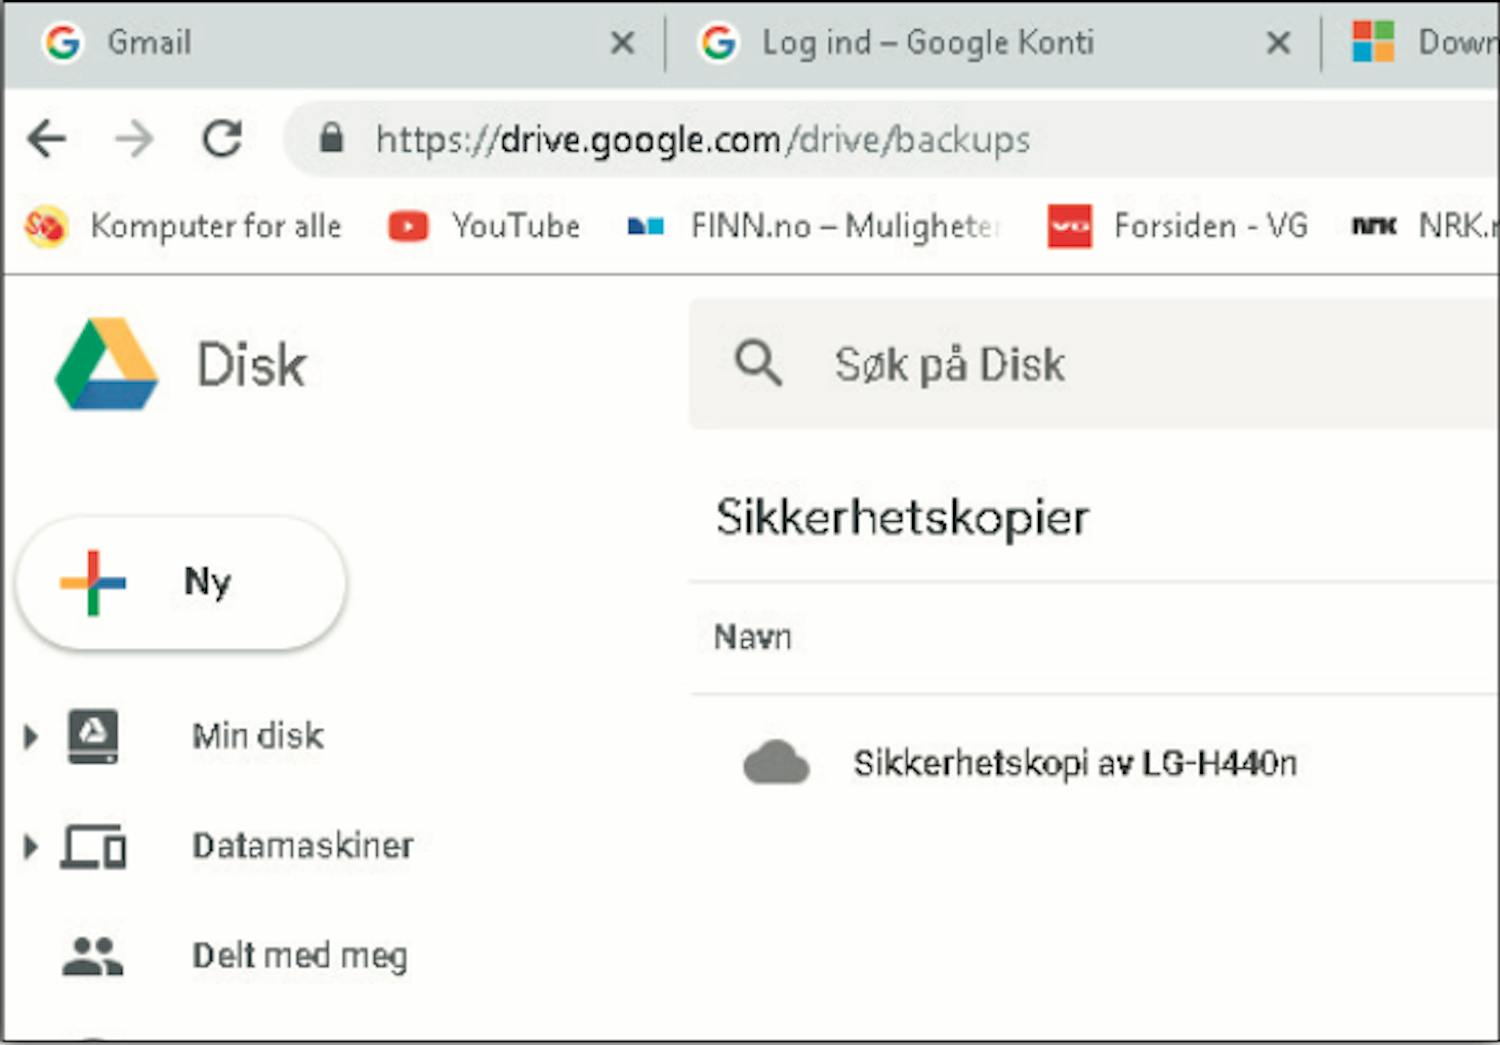Viewport: 1500px width, 1045px height.
Task: Create new item with Ny button
Action: [x=181, y=582]
